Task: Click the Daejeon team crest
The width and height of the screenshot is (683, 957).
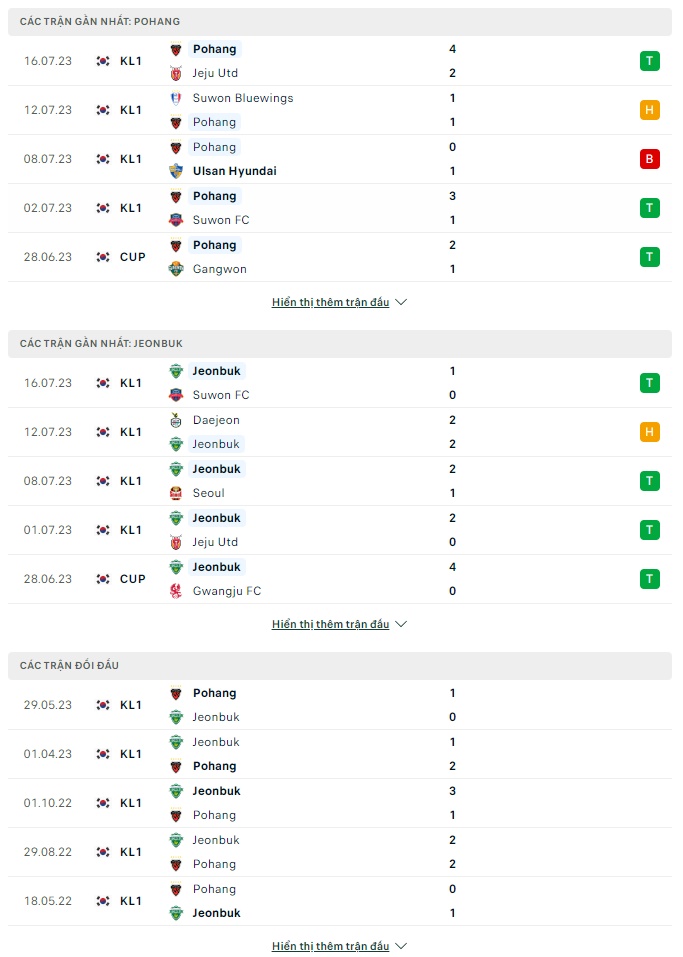Action: click(x=177, y=420)
